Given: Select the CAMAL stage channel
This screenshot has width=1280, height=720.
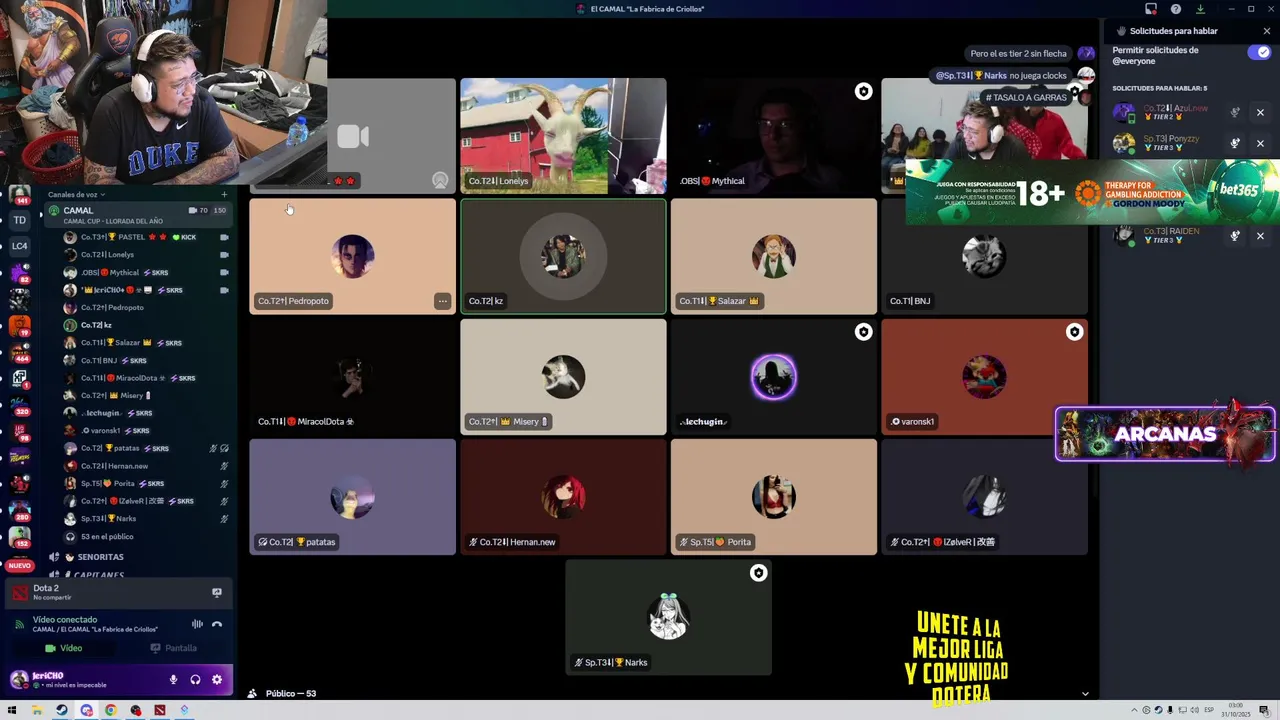Looking at the screenshot, I should click(135, 214).
